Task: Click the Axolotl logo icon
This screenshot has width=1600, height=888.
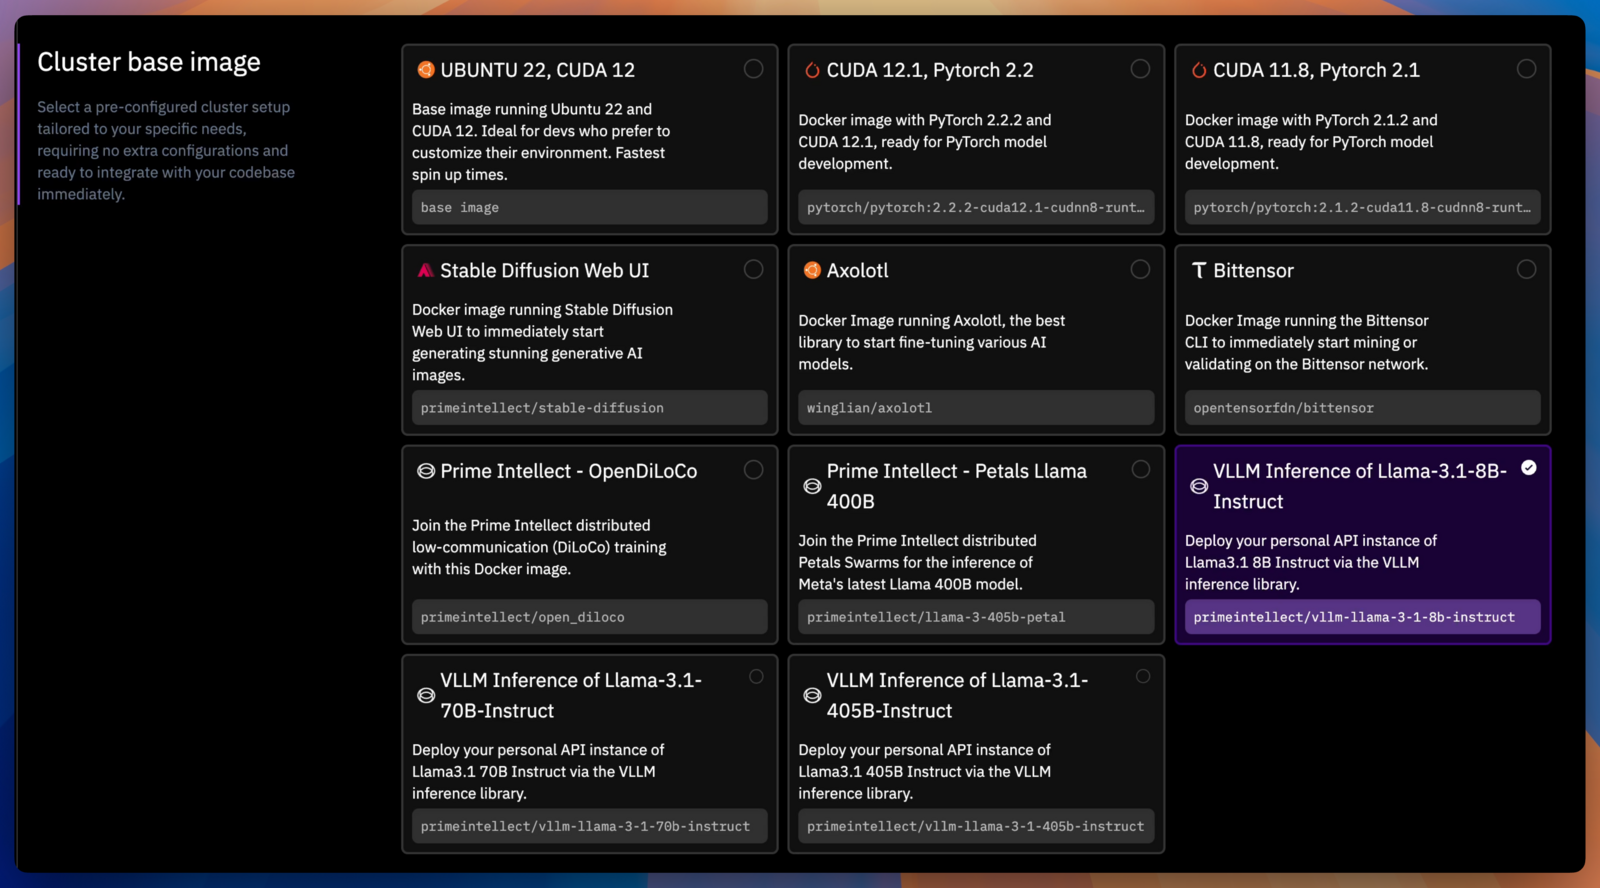Action: (x=812, y=270)
